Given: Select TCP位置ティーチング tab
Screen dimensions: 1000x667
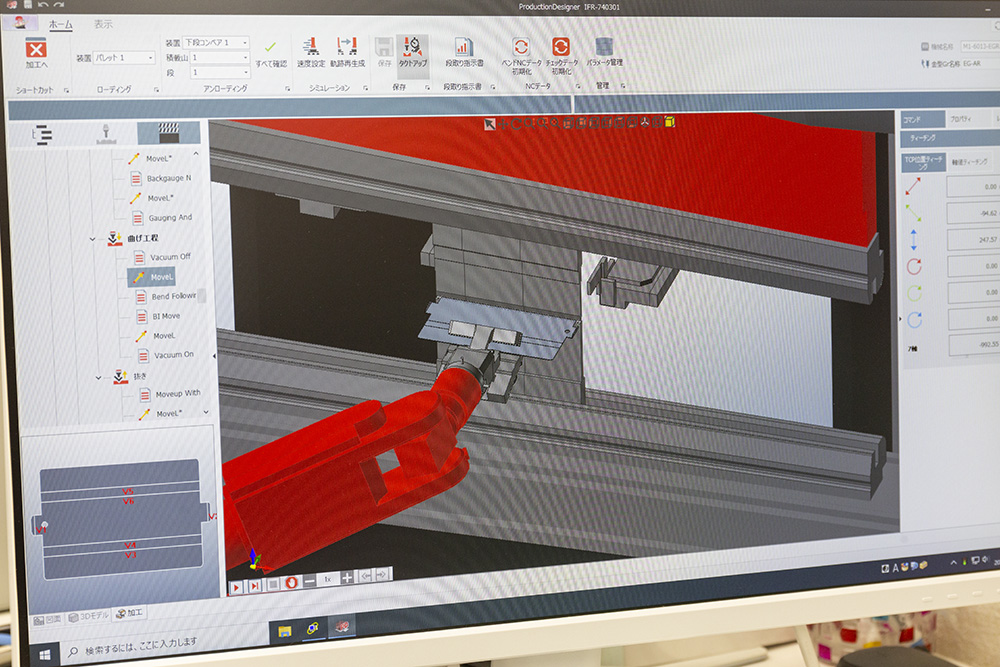Looking at the screenshot, I should [x=922, y=162].
